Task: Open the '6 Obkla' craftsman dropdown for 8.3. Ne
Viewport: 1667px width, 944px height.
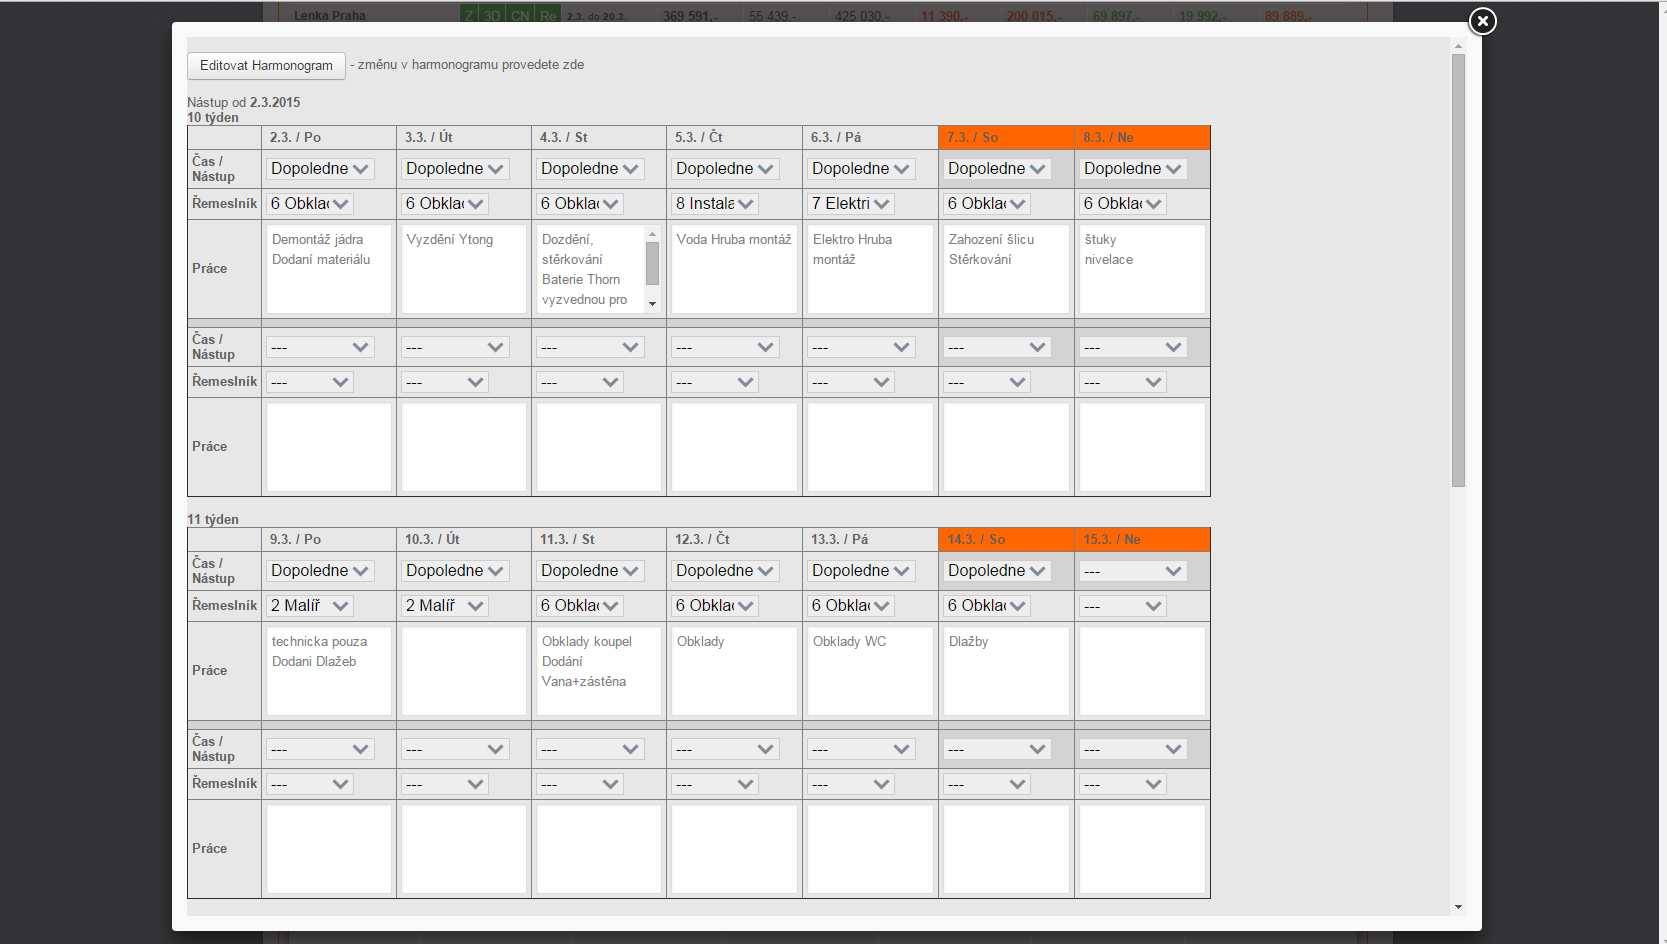Action: 1122,204
